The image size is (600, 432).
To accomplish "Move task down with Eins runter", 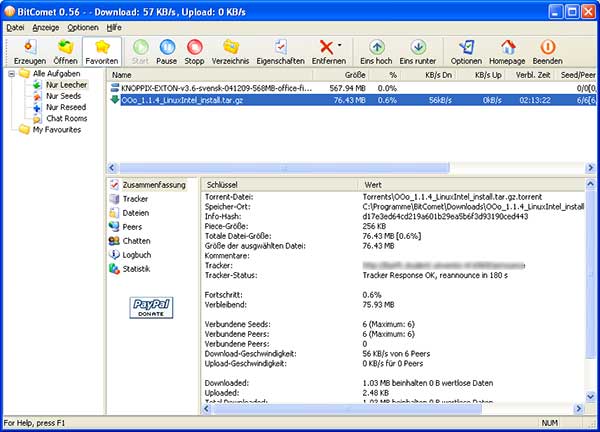I will pyautogui.click(x=418, y=52).
